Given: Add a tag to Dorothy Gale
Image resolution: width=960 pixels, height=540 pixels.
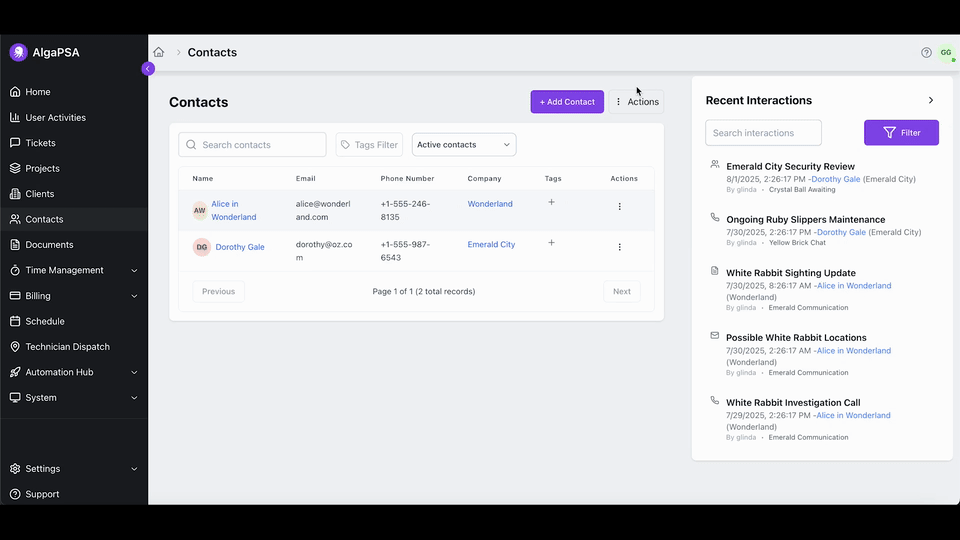Looking at the screenshot, I should [x=551, y=243].
